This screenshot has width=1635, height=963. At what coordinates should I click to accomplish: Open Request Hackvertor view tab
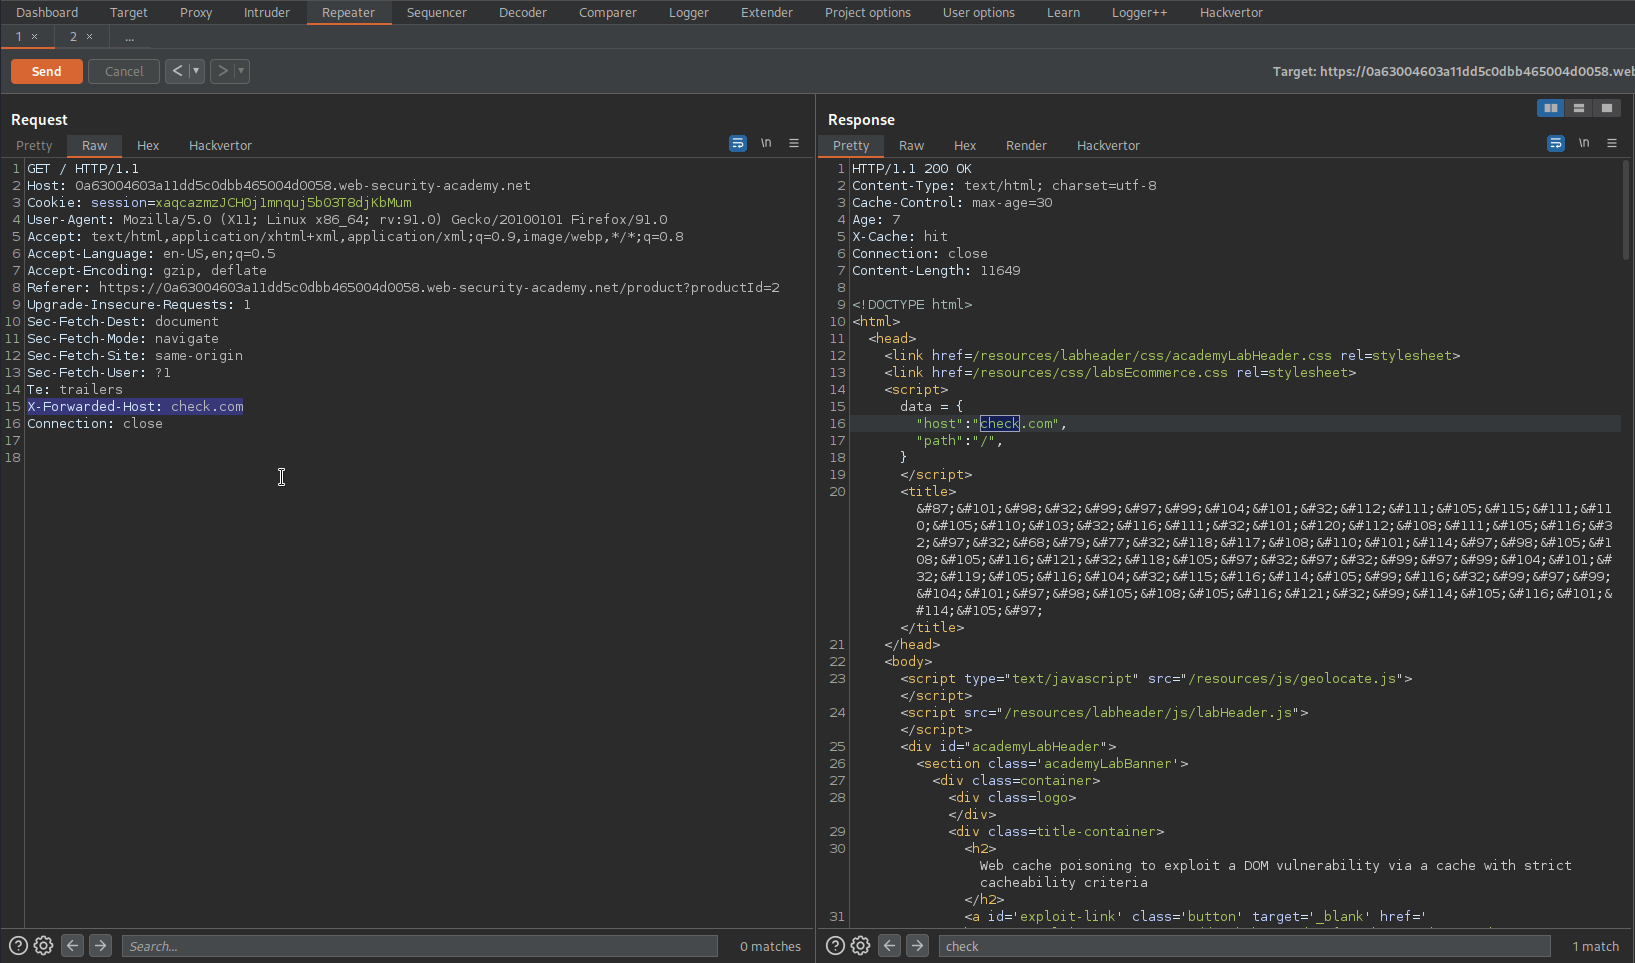(x=220, y=145)
